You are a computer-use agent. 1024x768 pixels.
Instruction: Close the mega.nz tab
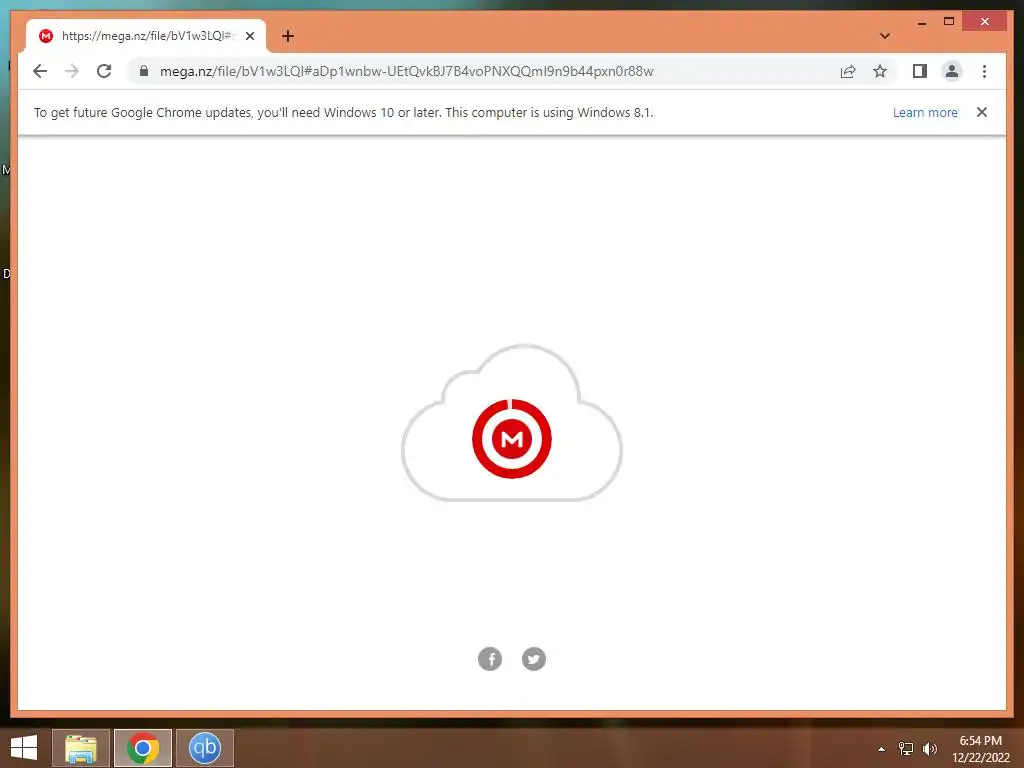[249, 36]
